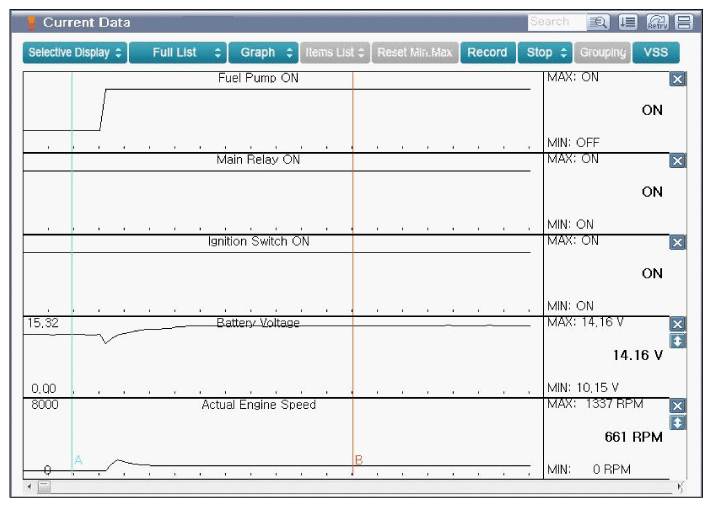Click the Fuel Pump ON graph title
This screenshot has width=712, height=507.
[x=258, y=78]
